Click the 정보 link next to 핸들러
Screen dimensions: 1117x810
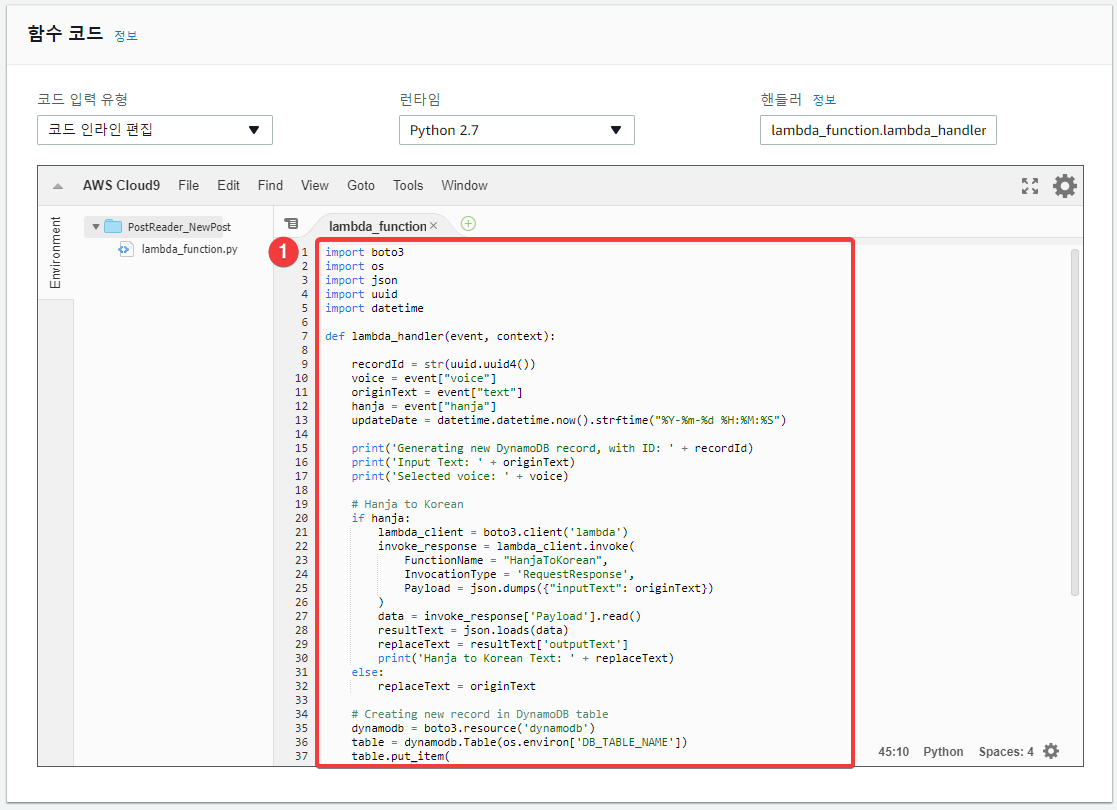[x=824, y=100]
